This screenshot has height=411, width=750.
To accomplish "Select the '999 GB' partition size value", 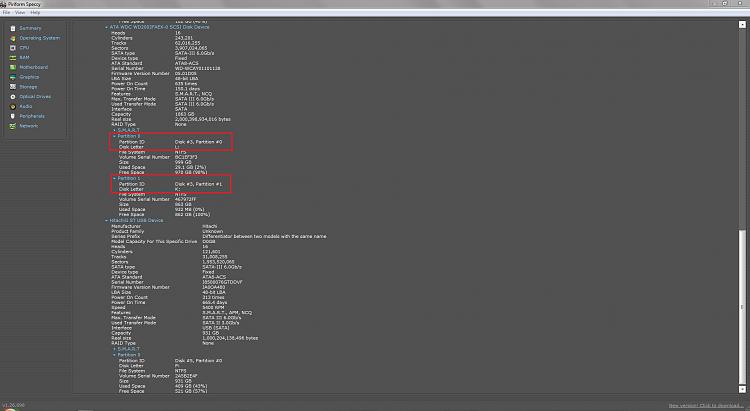I will (183, 162).
